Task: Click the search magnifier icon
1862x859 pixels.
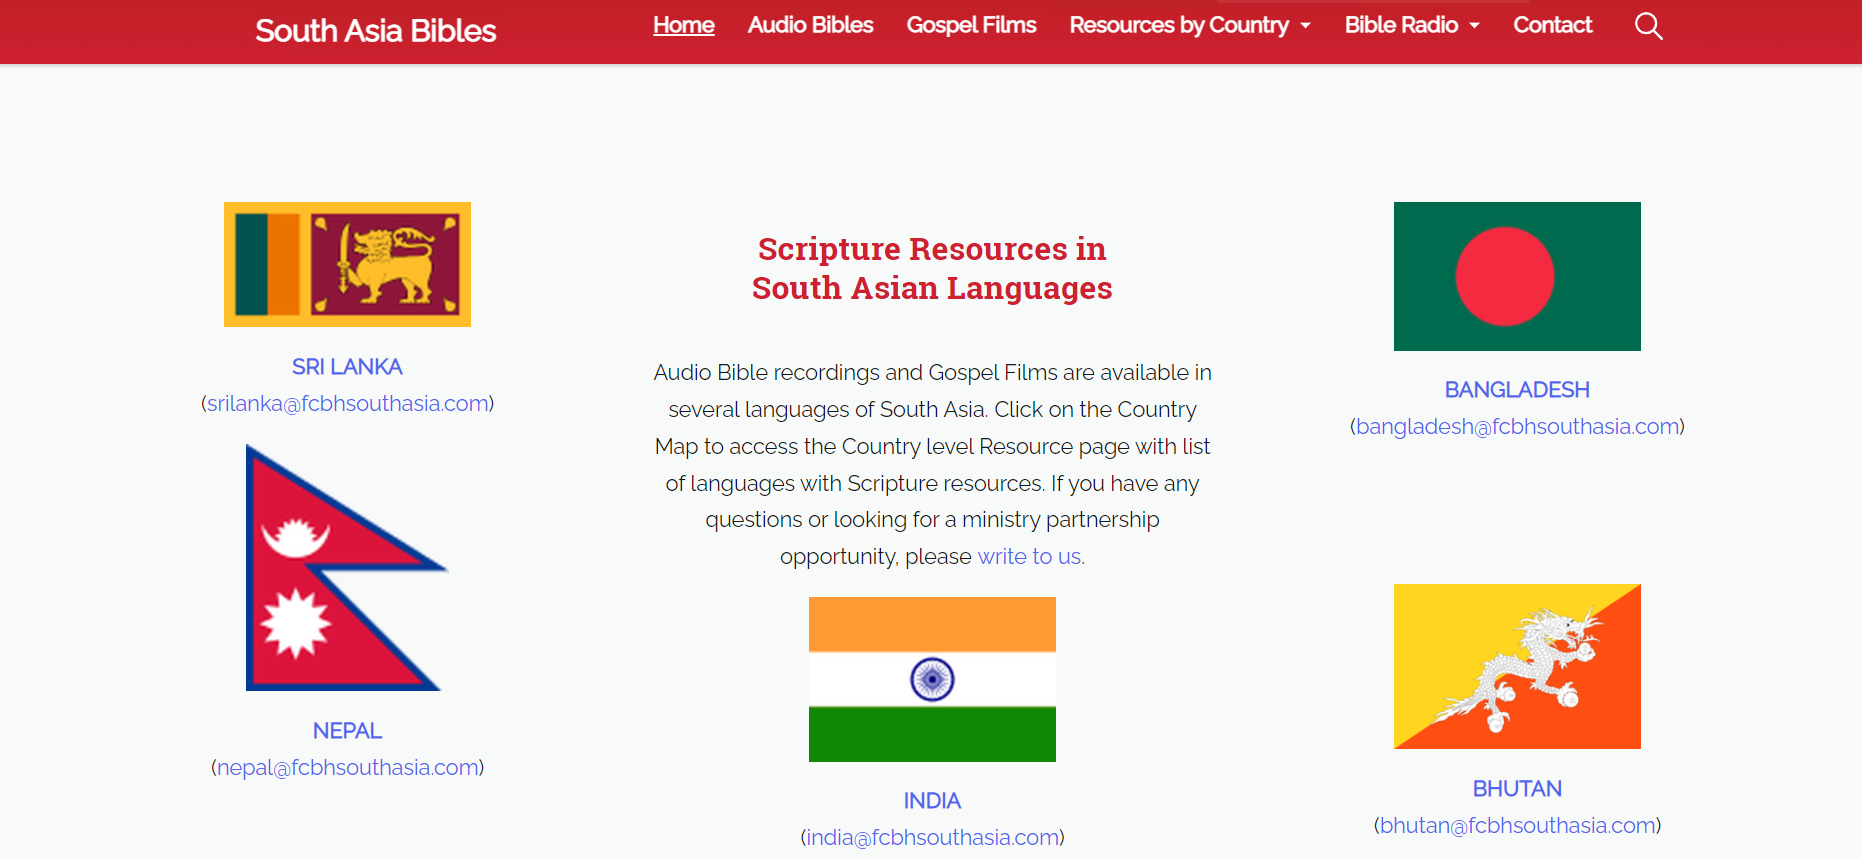Action: [x=1648, y=26]
